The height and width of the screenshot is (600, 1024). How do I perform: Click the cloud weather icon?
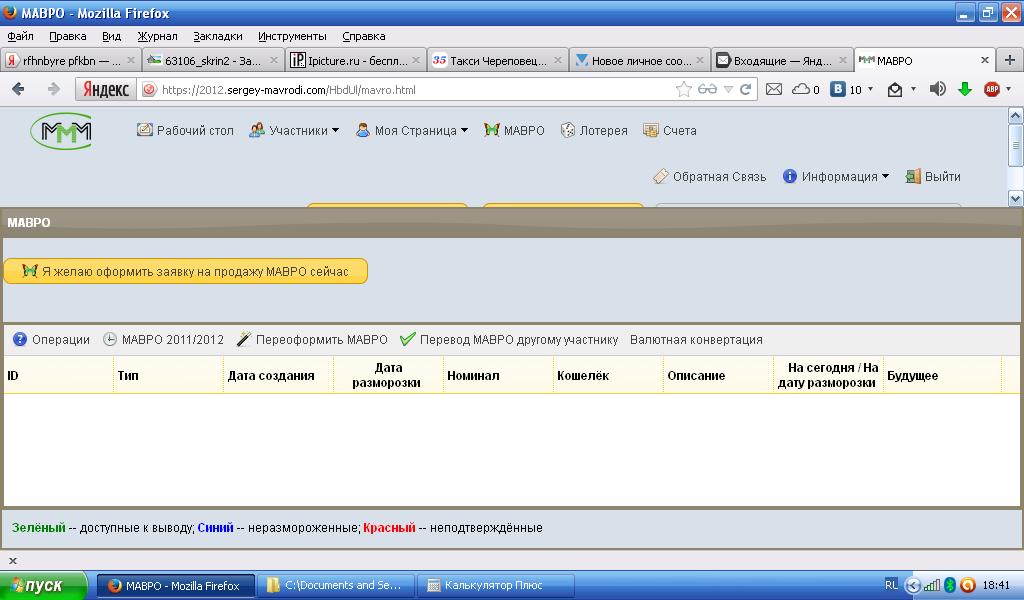point(801,89)
